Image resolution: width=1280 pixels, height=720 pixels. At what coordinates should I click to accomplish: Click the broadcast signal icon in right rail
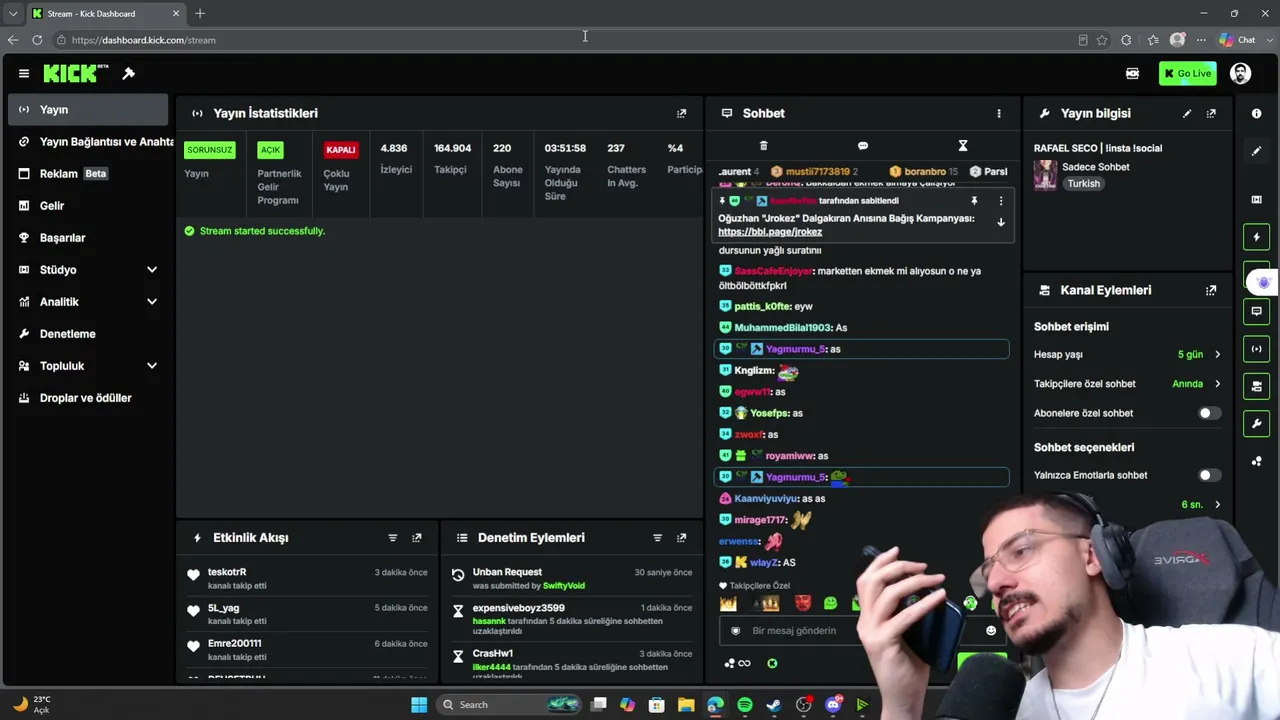coord(1257,349)
